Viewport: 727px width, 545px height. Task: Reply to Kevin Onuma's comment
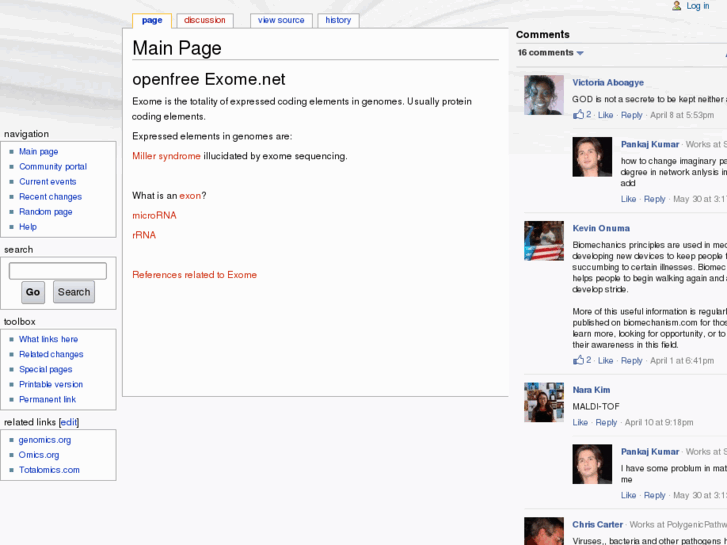coord(631,360)
